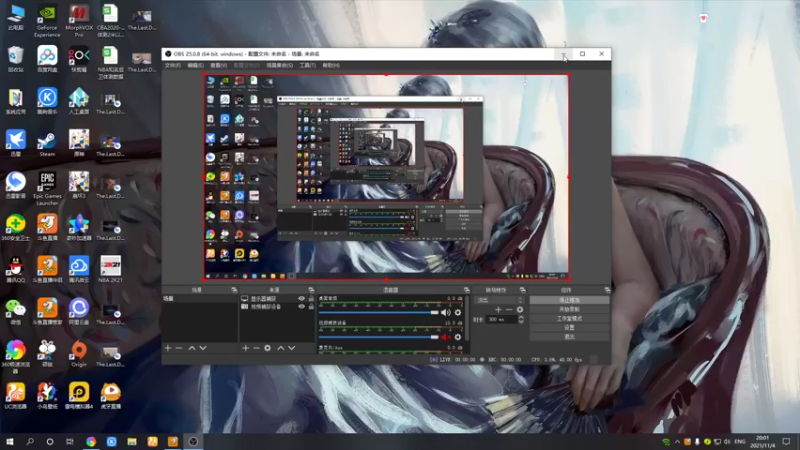Open the 帮助(H) Help menu
Screen dimensions: 800x450
point(331,65)
